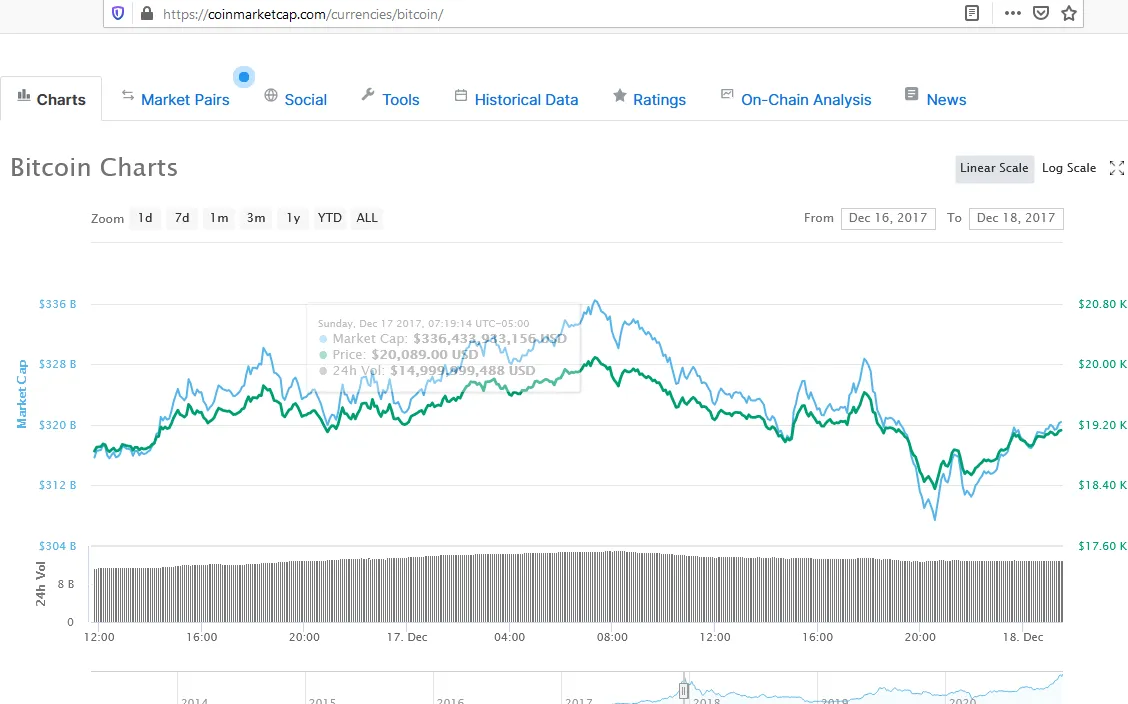This screenshot has height=704, width=1128.
Task: Set zoom range to 1m
Action: point(219,218)
